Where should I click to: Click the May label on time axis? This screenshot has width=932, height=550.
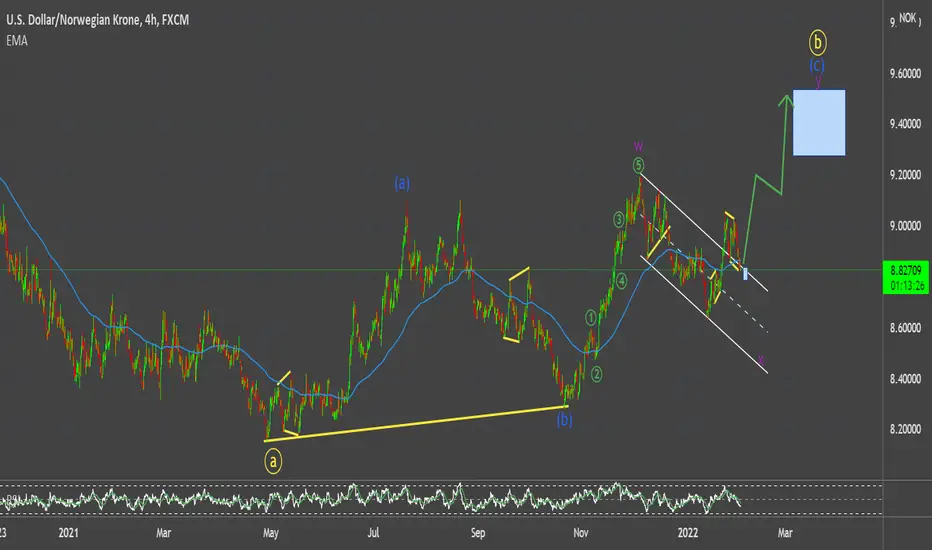click(271, 533)
